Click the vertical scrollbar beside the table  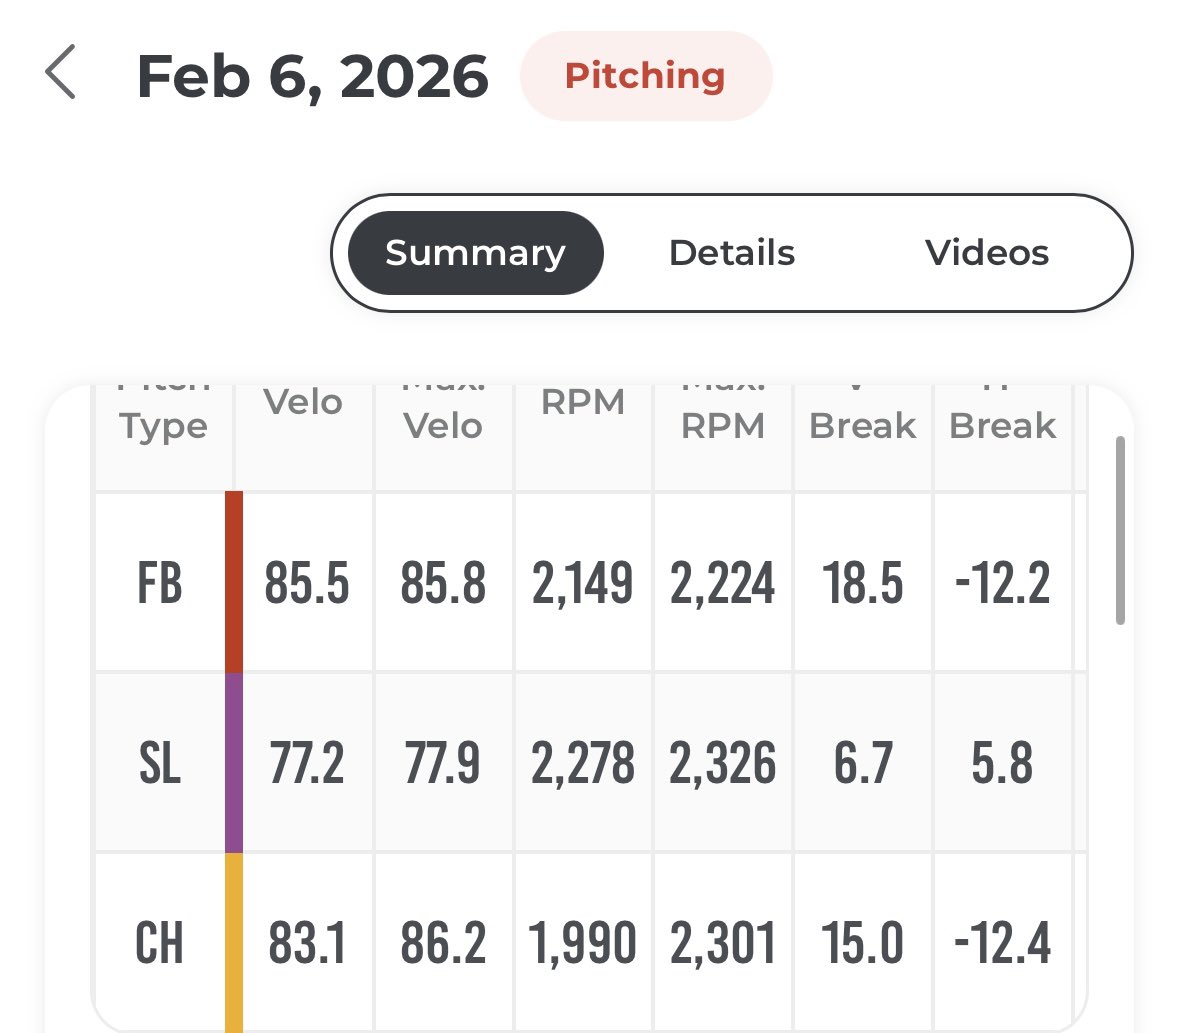coord(1120,530)
